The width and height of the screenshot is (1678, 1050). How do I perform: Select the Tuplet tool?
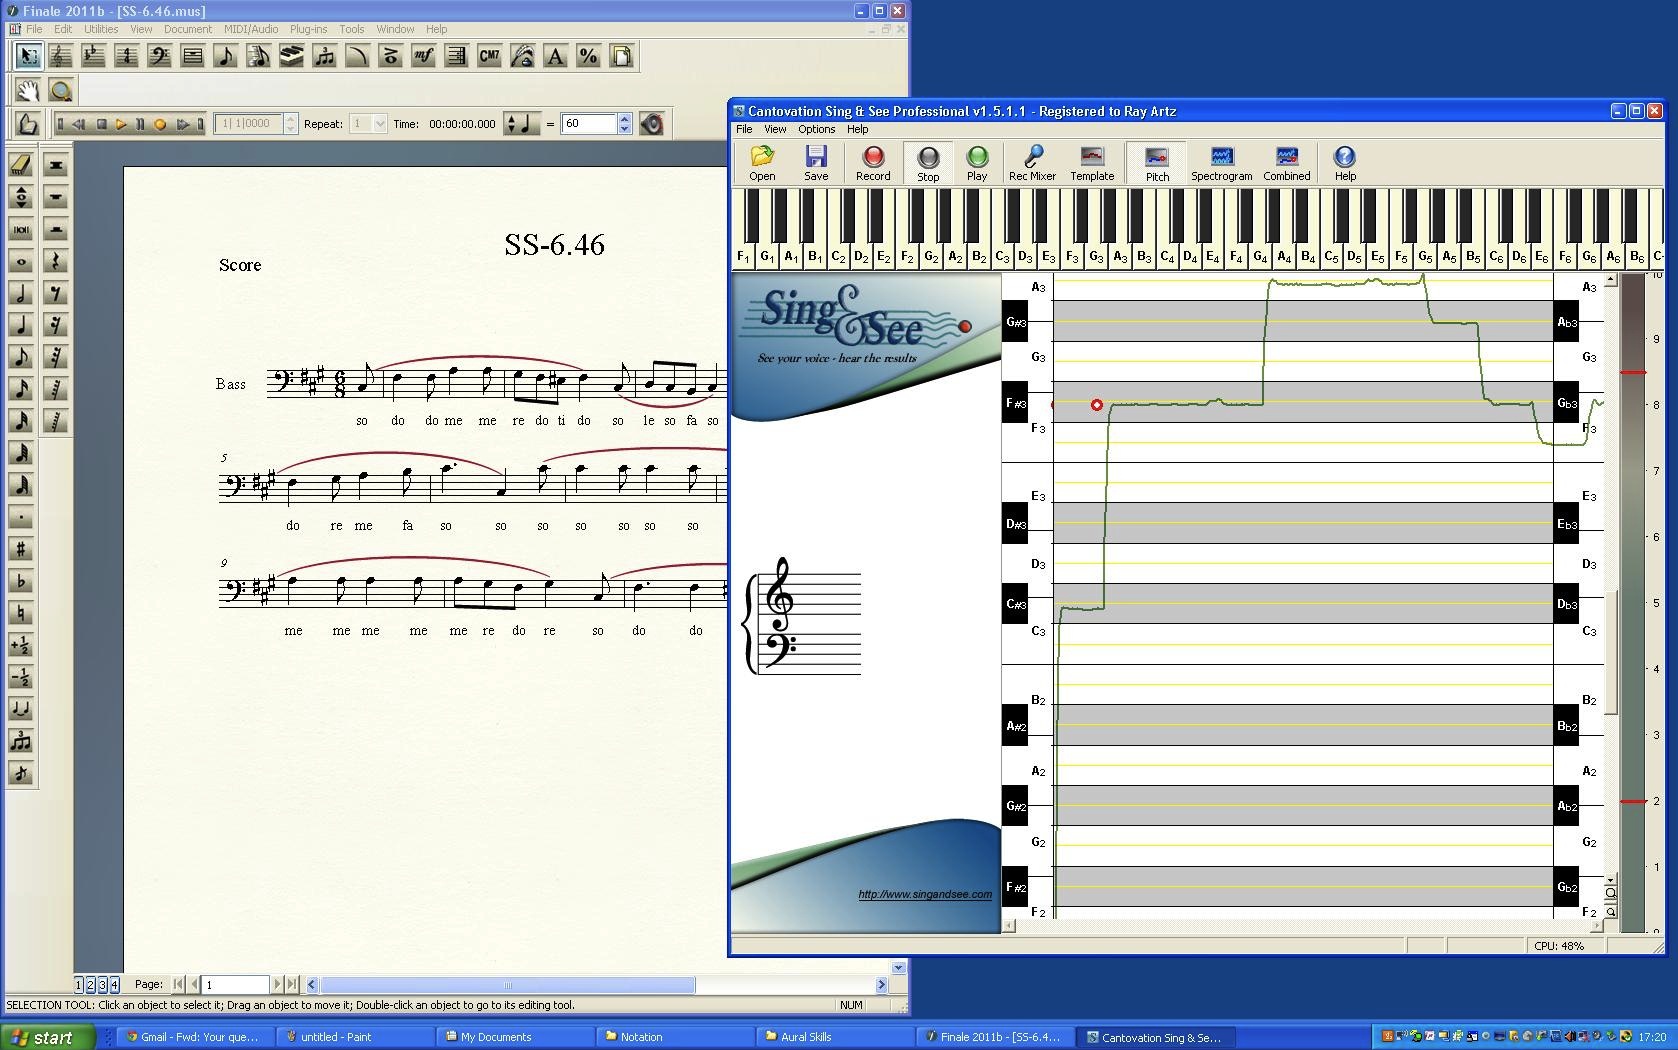click(324, 57)
